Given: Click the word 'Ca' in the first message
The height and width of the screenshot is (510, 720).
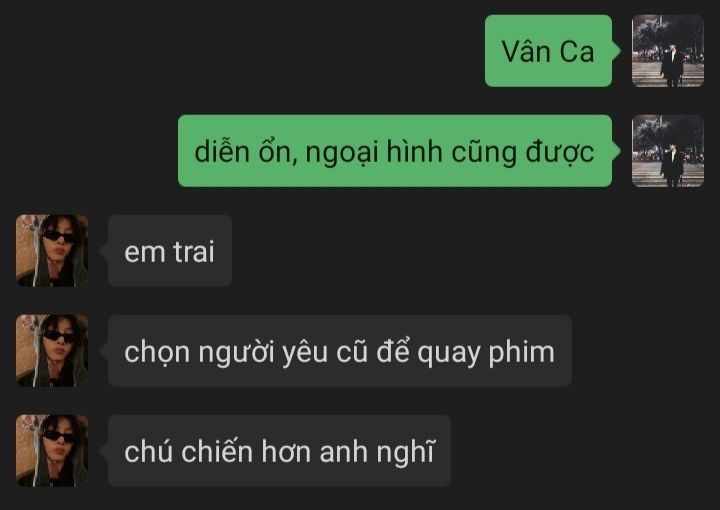Looking at the screenshot, I should tap(577, 51).
